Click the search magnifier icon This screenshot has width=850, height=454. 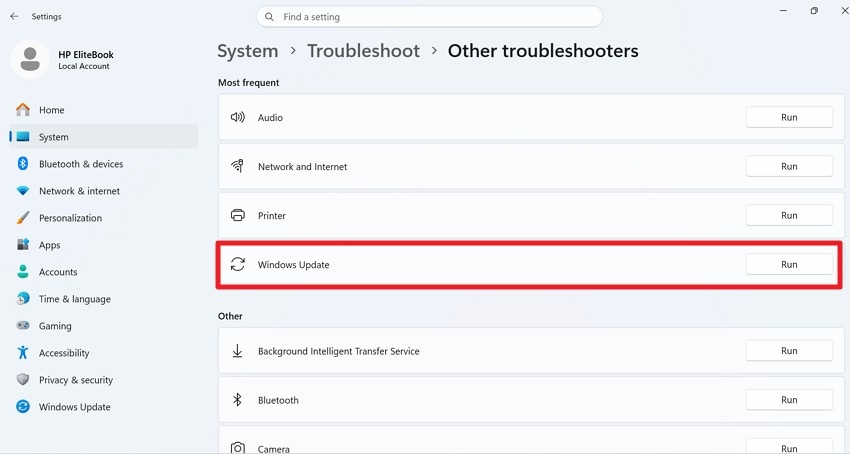(269, 17)
